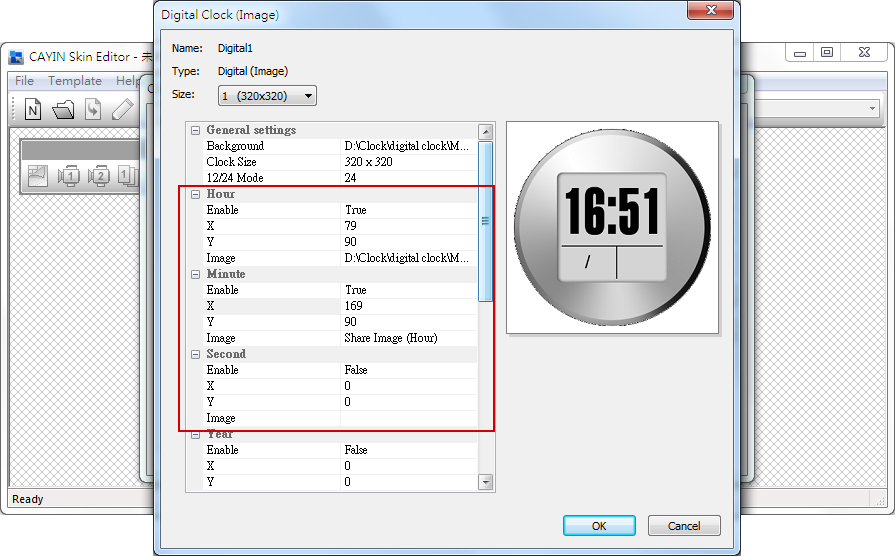The height and width of the screenshot is (556, 895).
Task: Select the Background path value
Action: (409, 146)
